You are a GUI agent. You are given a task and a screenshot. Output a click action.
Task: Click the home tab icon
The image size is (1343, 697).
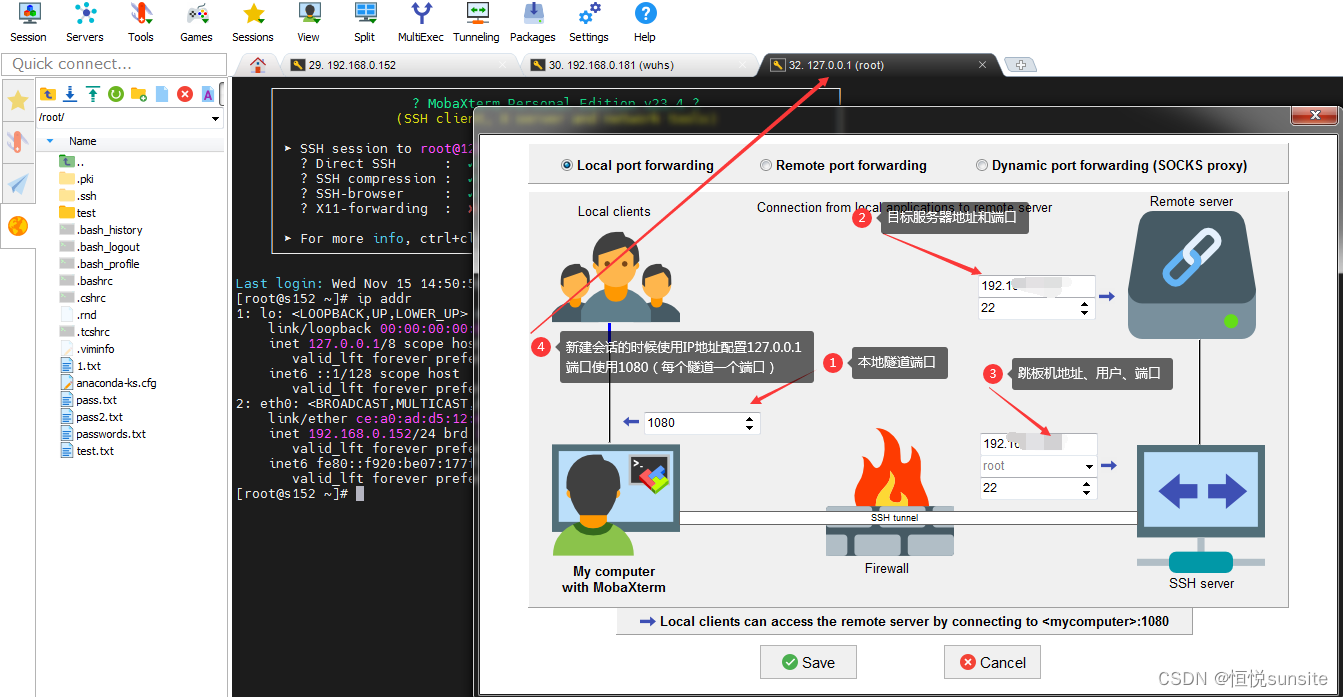(x=258, y=65)
